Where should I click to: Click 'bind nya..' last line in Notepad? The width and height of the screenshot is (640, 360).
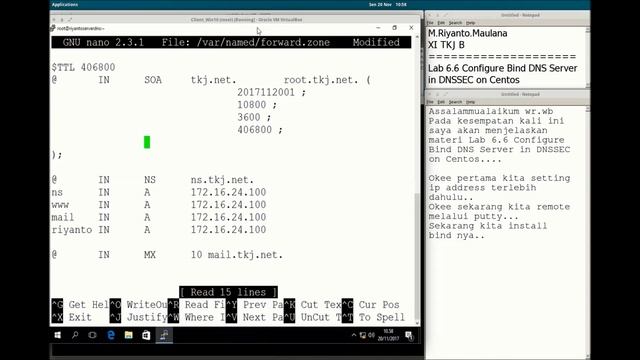click(457, 236)
